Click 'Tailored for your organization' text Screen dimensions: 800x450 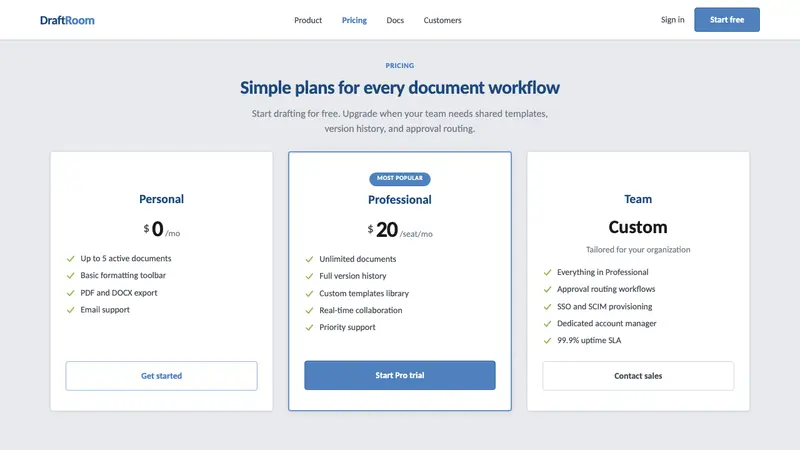(x=638, y=249)
